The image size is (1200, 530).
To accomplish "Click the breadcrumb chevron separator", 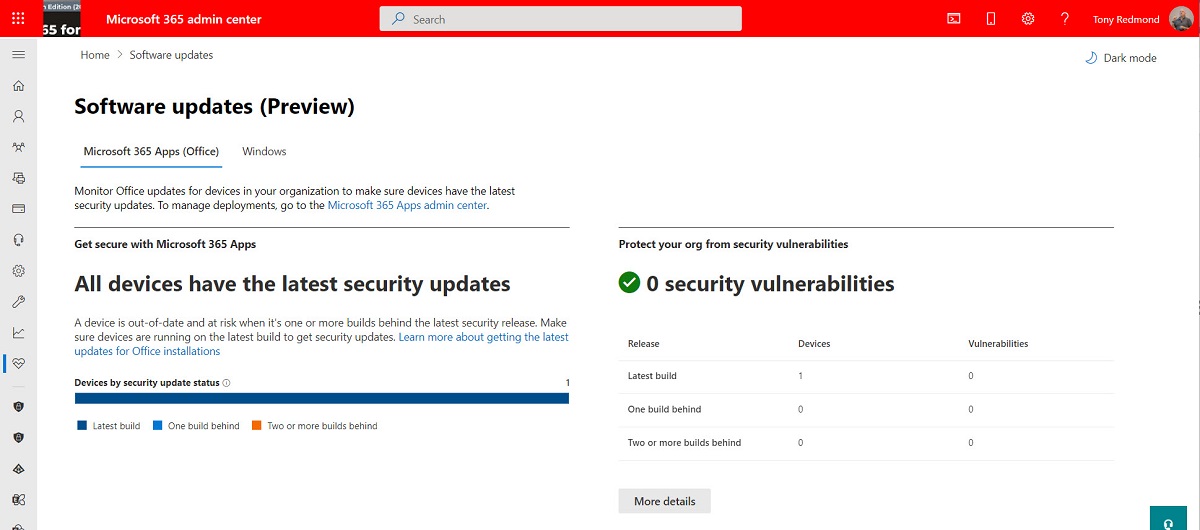I will 120,55.
